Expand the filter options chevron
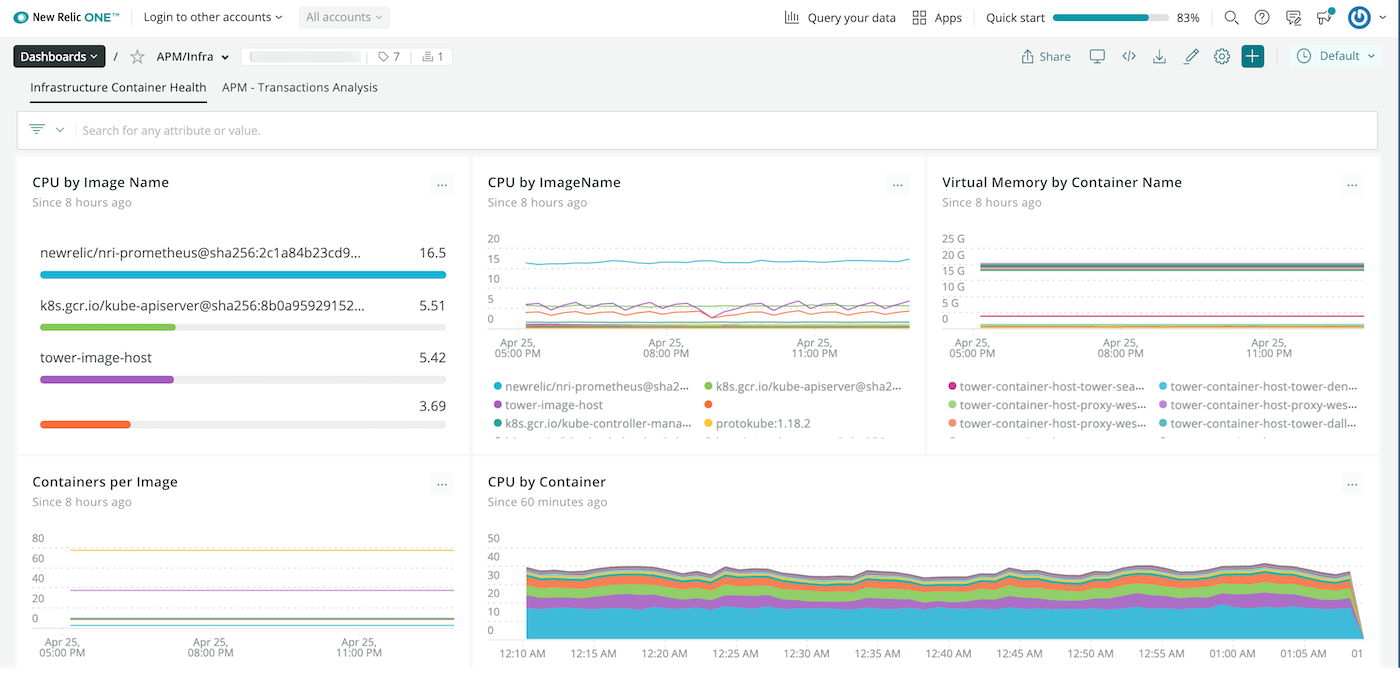The image size is (1400, 673). point(60,130)
